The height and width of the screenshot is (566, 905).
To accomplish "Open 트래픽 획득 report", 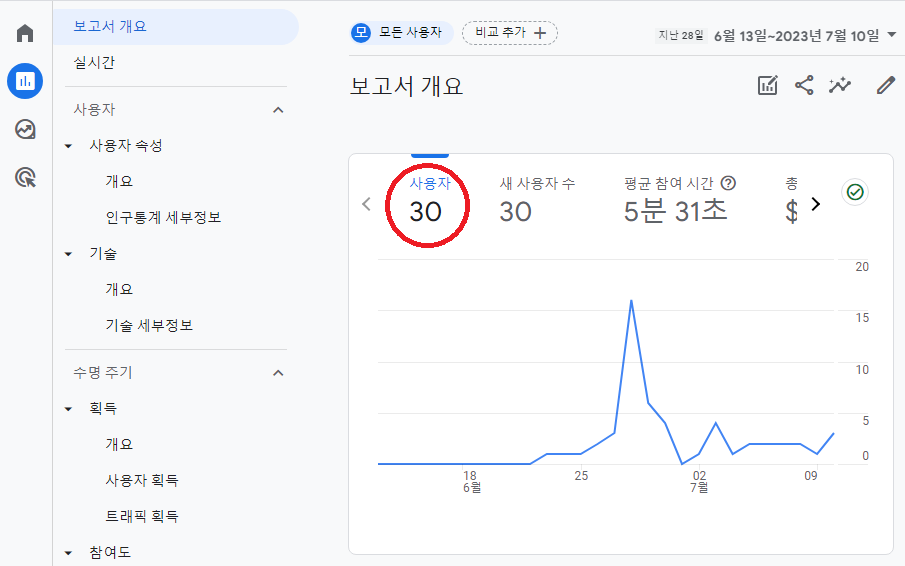I will pos(141,516).
